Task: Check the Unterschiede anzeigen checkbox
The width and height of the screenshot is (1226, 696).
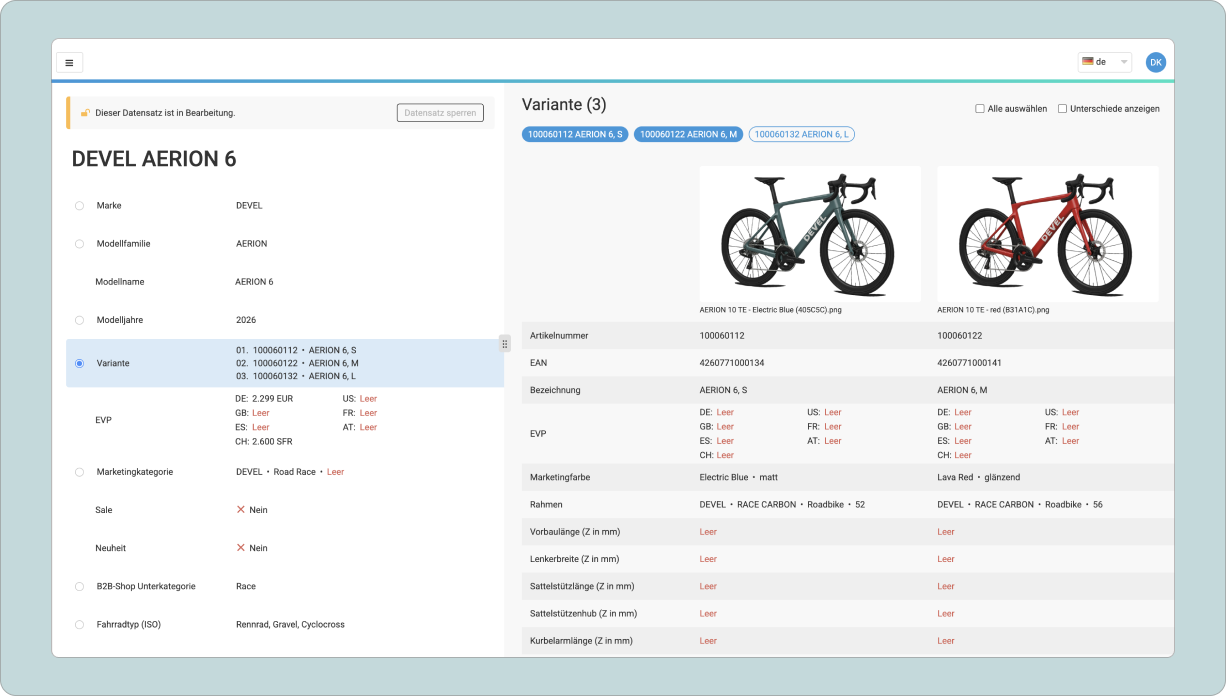Action: click(x=1063, y=108)
